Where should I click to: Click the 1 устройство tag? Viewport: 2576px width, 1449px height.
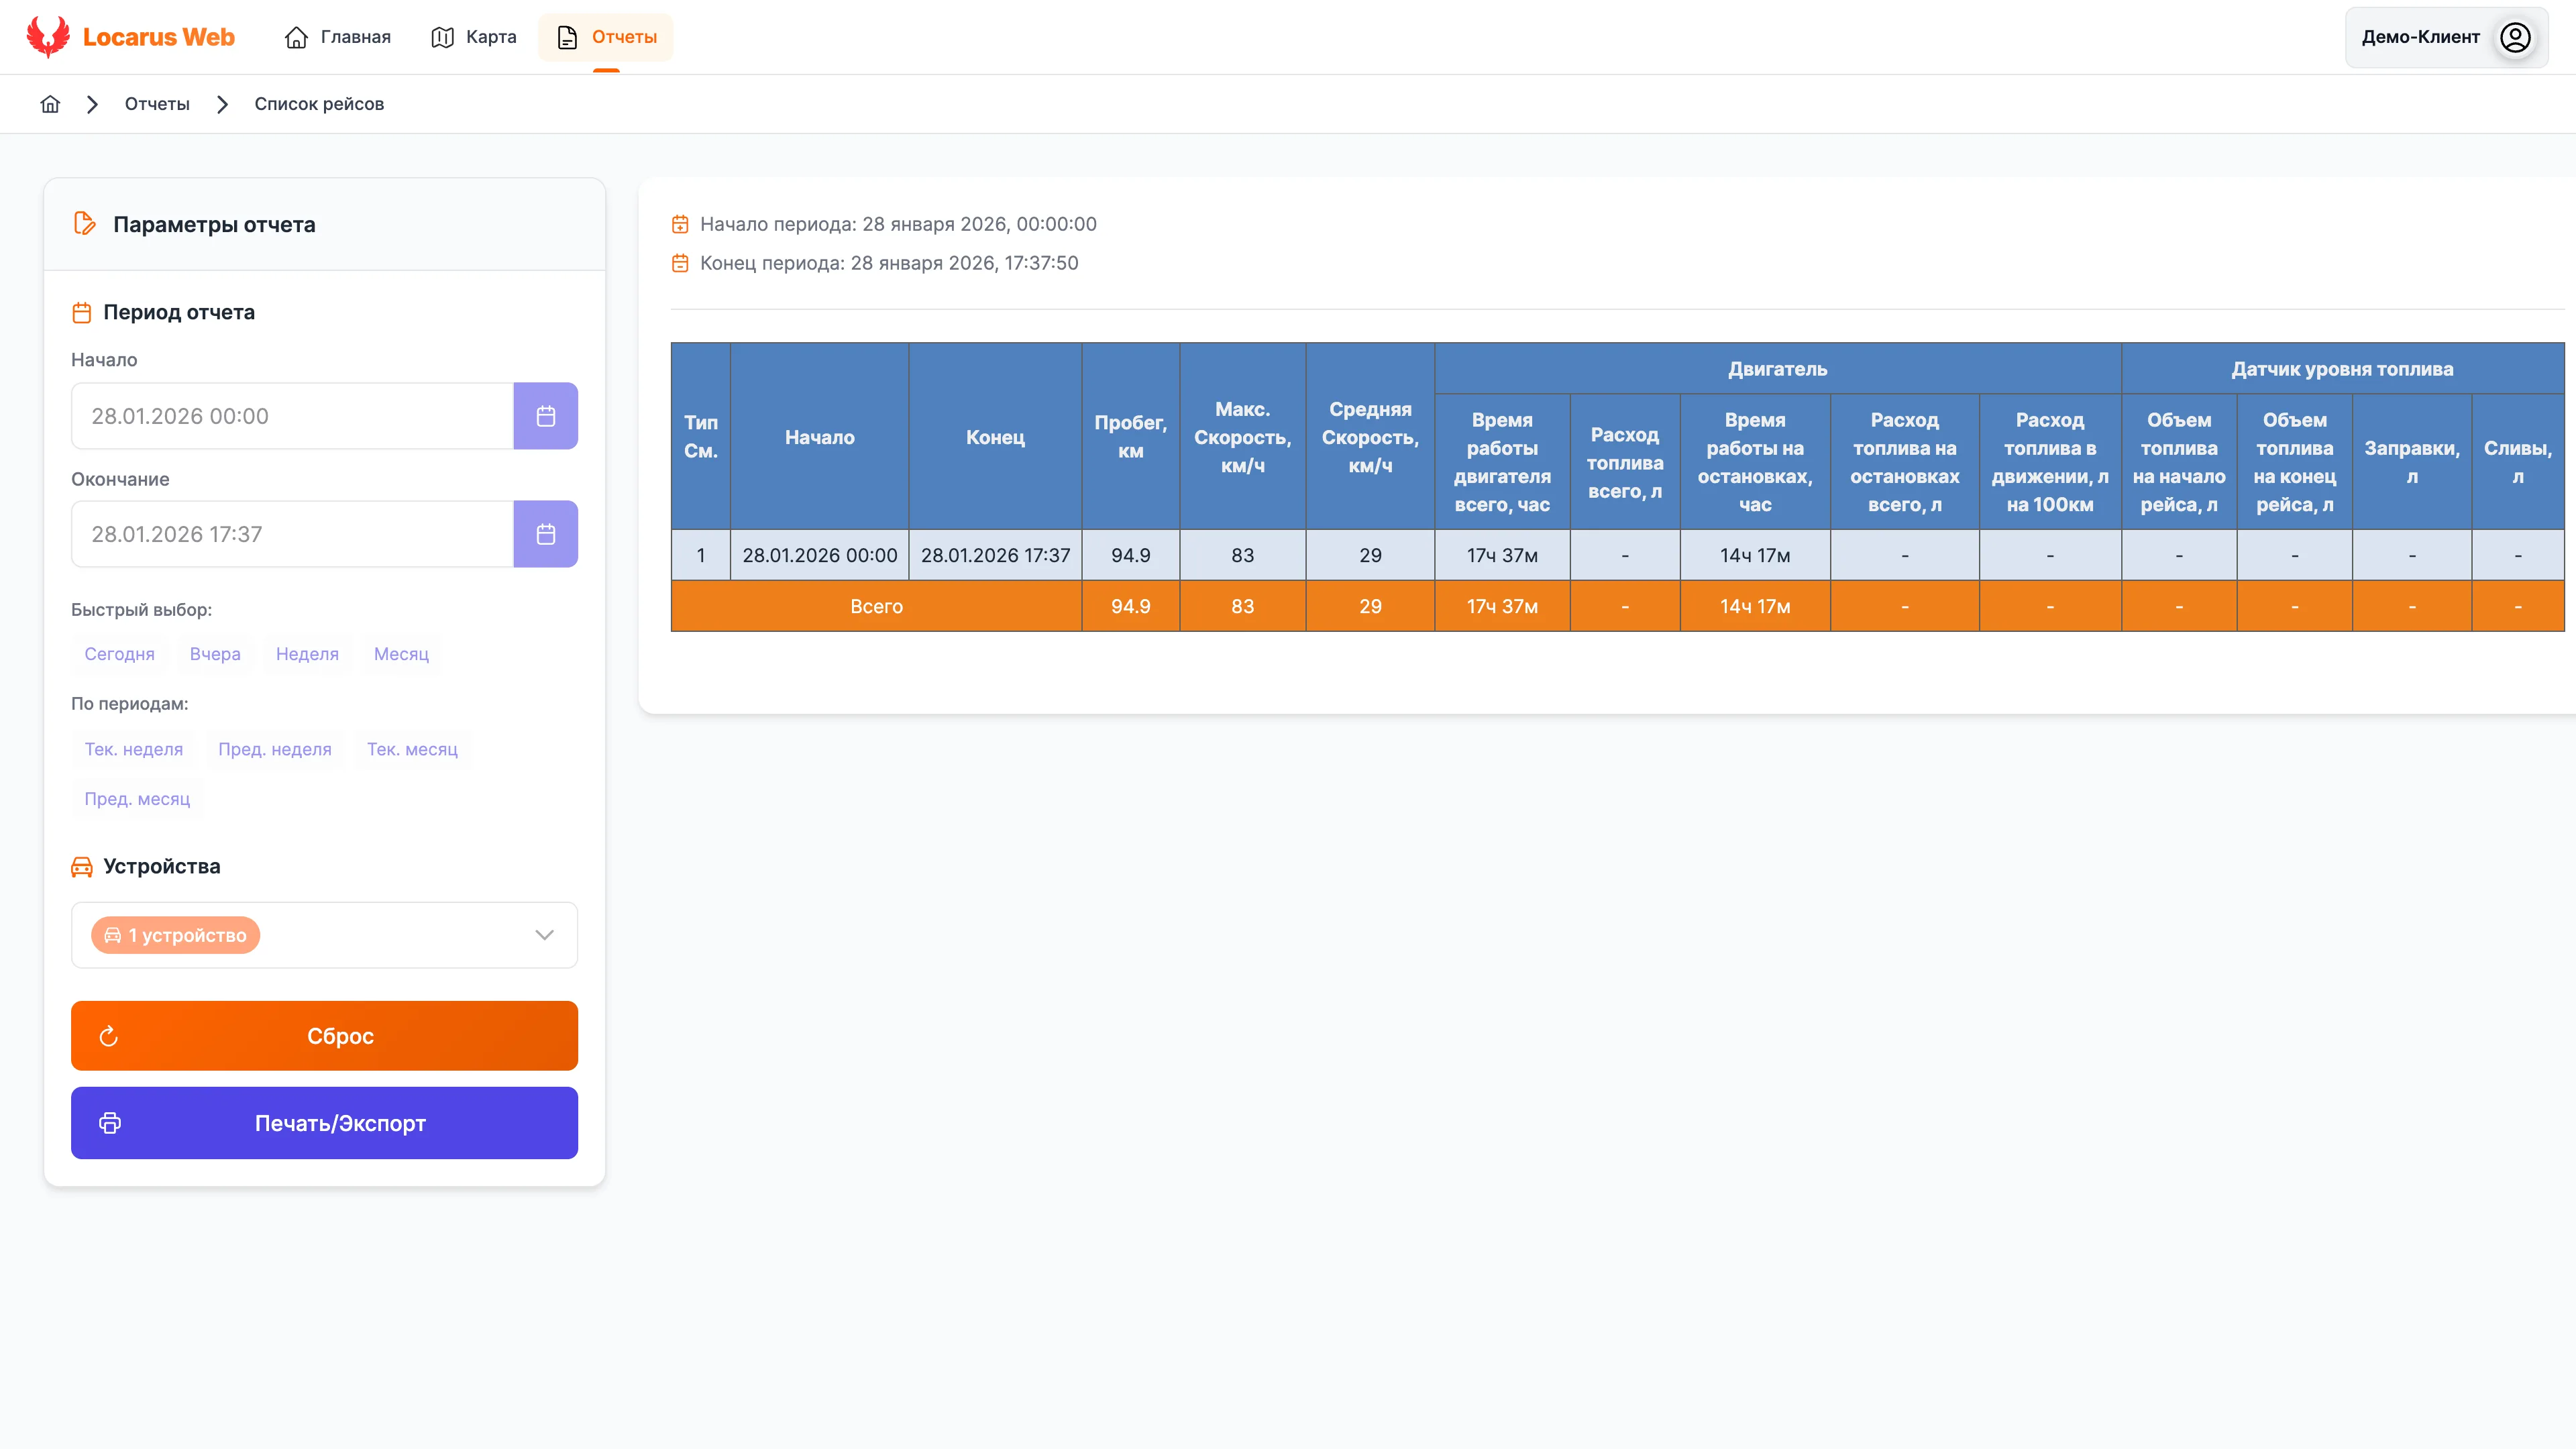pyautogui.click(x=176, y=935)
